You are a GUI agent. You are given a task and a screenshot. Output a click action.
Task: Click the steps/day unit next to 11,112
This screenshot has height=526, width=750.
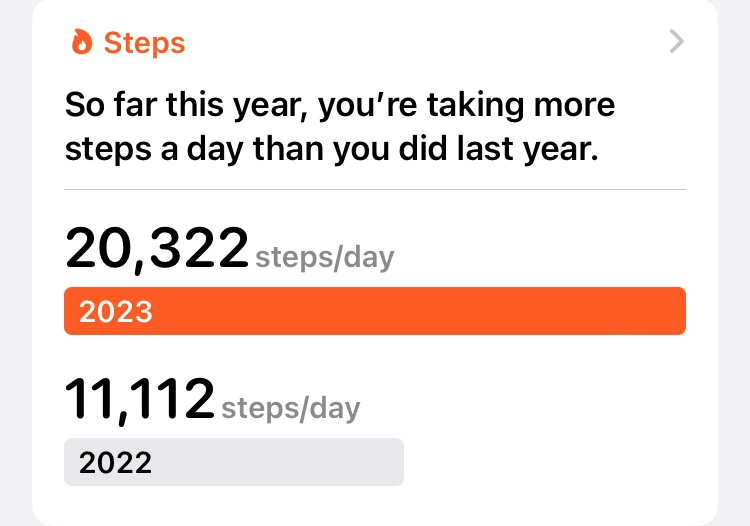point(290,408)
